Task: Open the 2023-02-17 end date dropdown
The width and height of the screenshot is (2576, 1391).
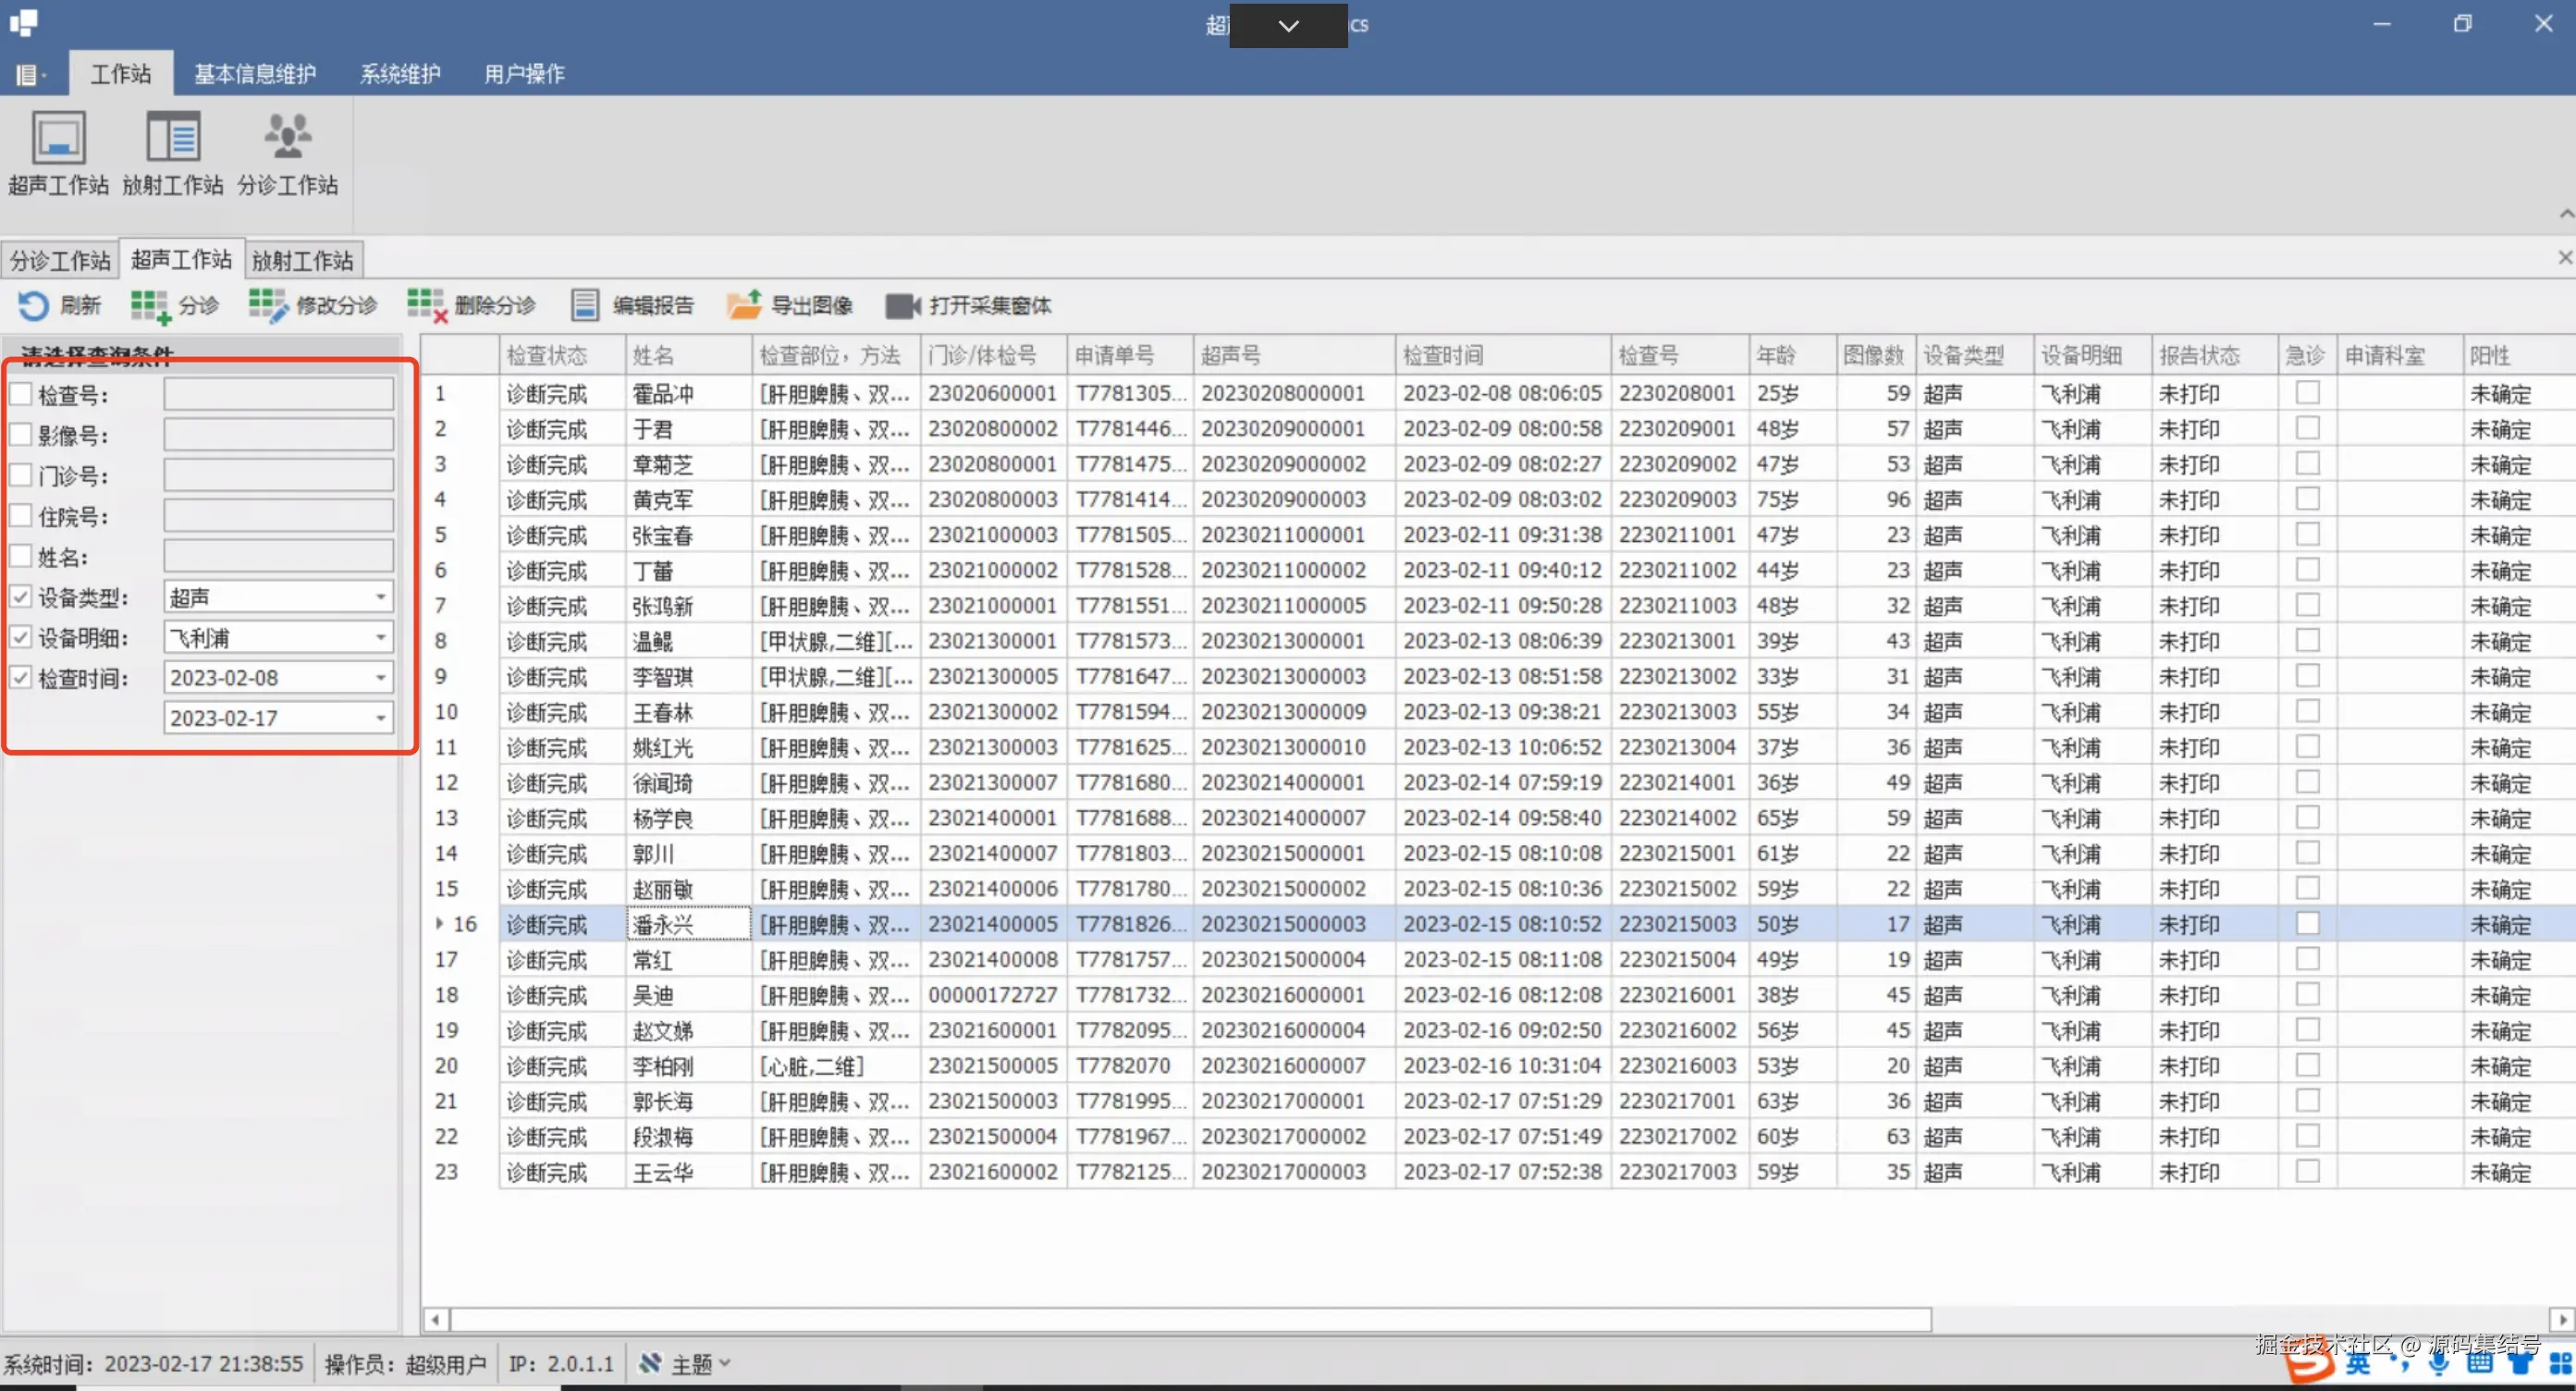Action: [x=380, y=718]
